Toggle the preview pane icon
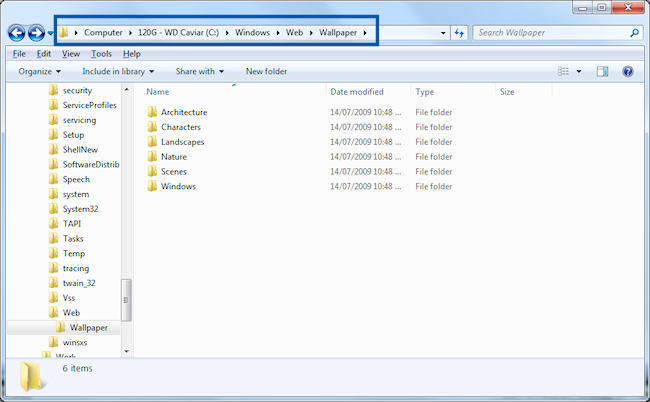 tap(603, 72)
